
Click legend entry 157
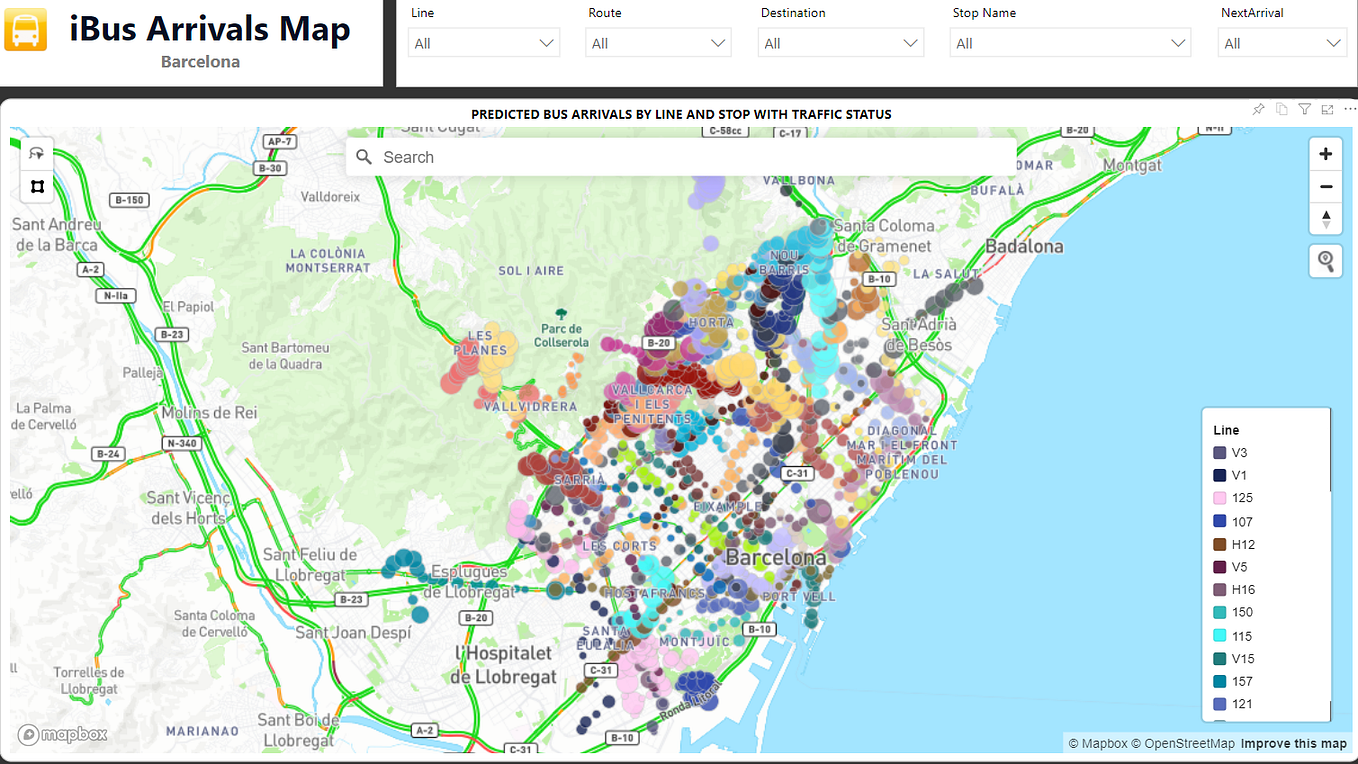[x=1233, y=681]
